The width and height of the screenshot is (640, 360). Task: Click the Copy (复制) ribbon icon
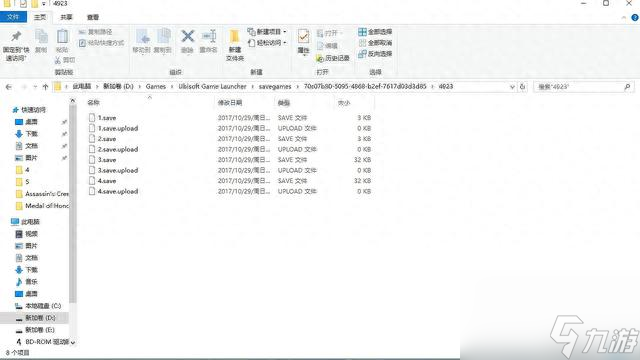41,37
